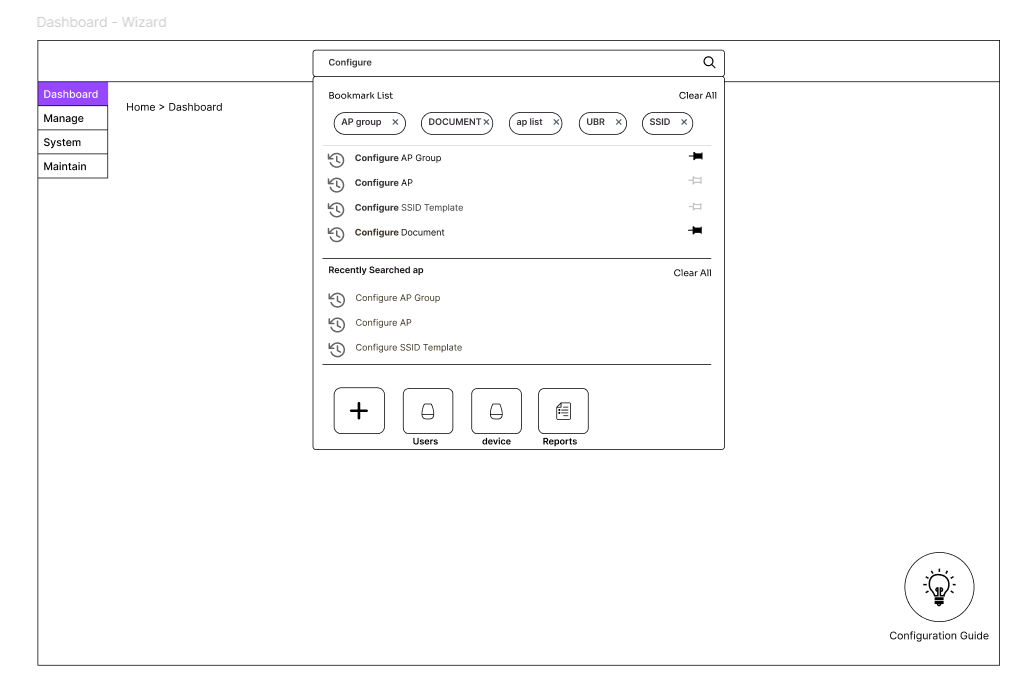Open the device shortcut tile

point(496,411)
